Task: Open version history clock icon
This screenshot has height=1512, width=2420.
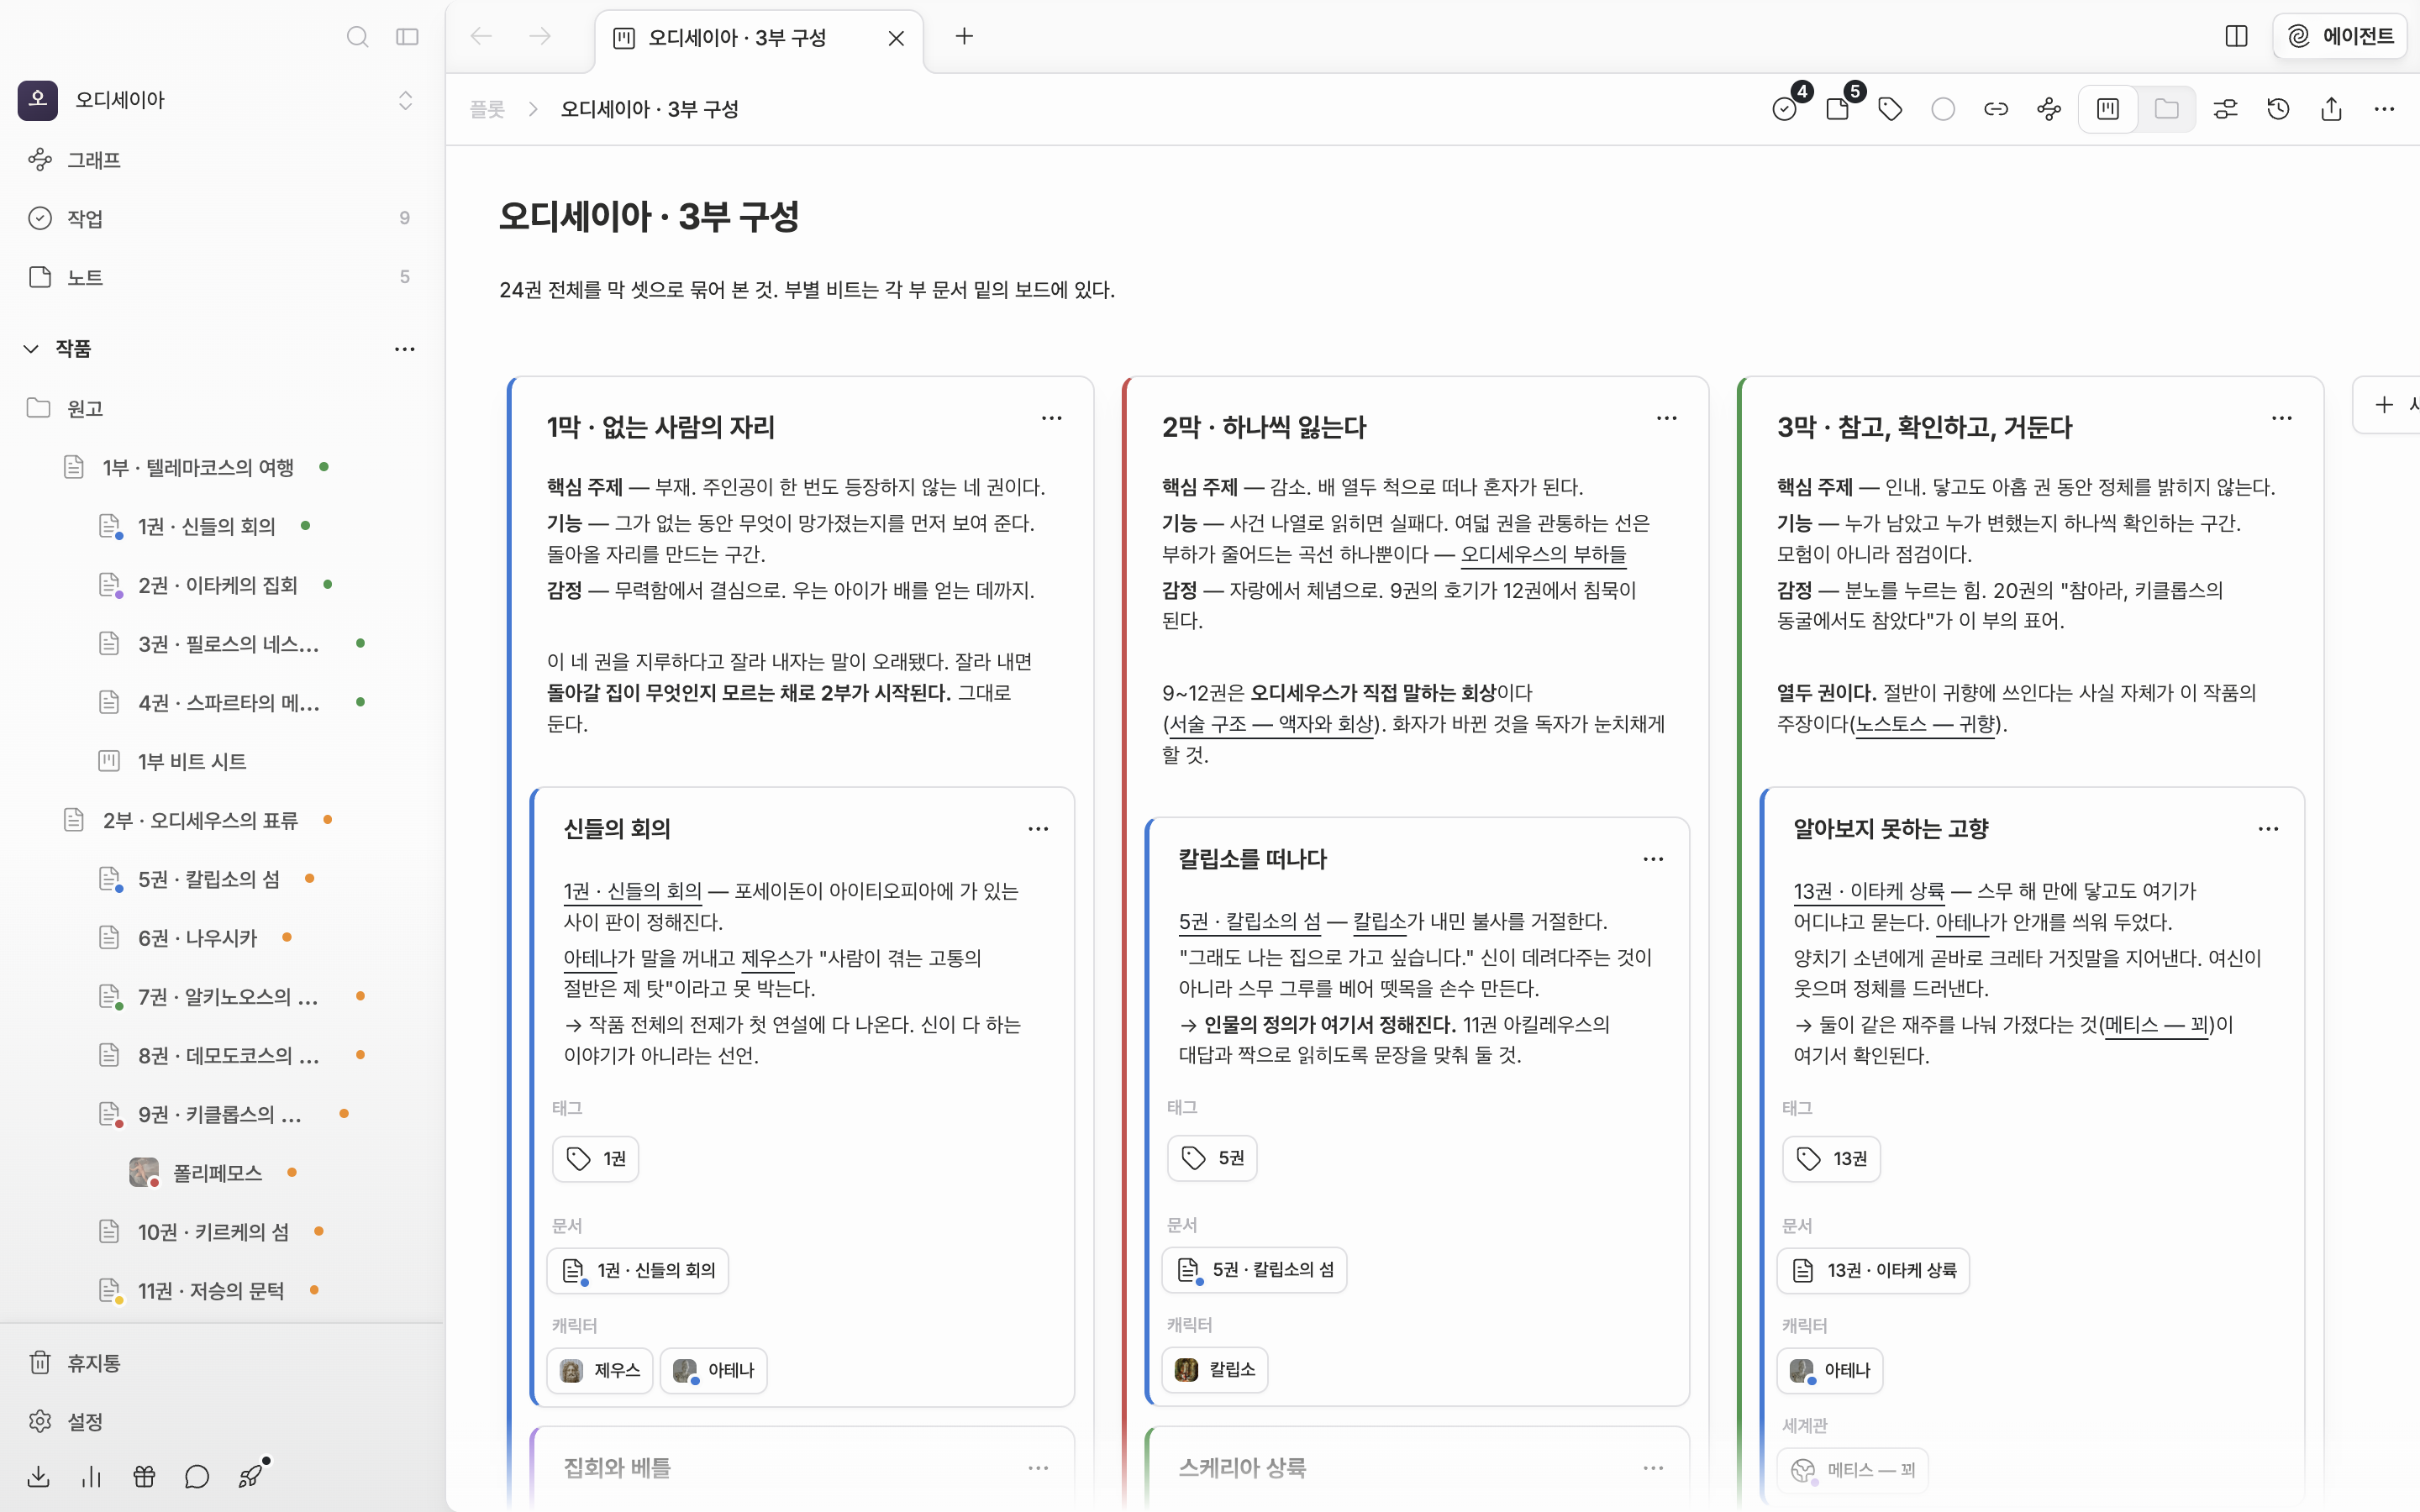Action: 2278,108
